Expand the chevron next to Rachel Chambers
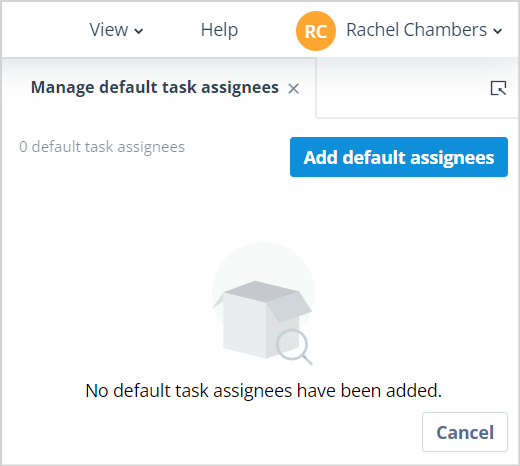The image size is (520, 466). (x=498, y=31)
